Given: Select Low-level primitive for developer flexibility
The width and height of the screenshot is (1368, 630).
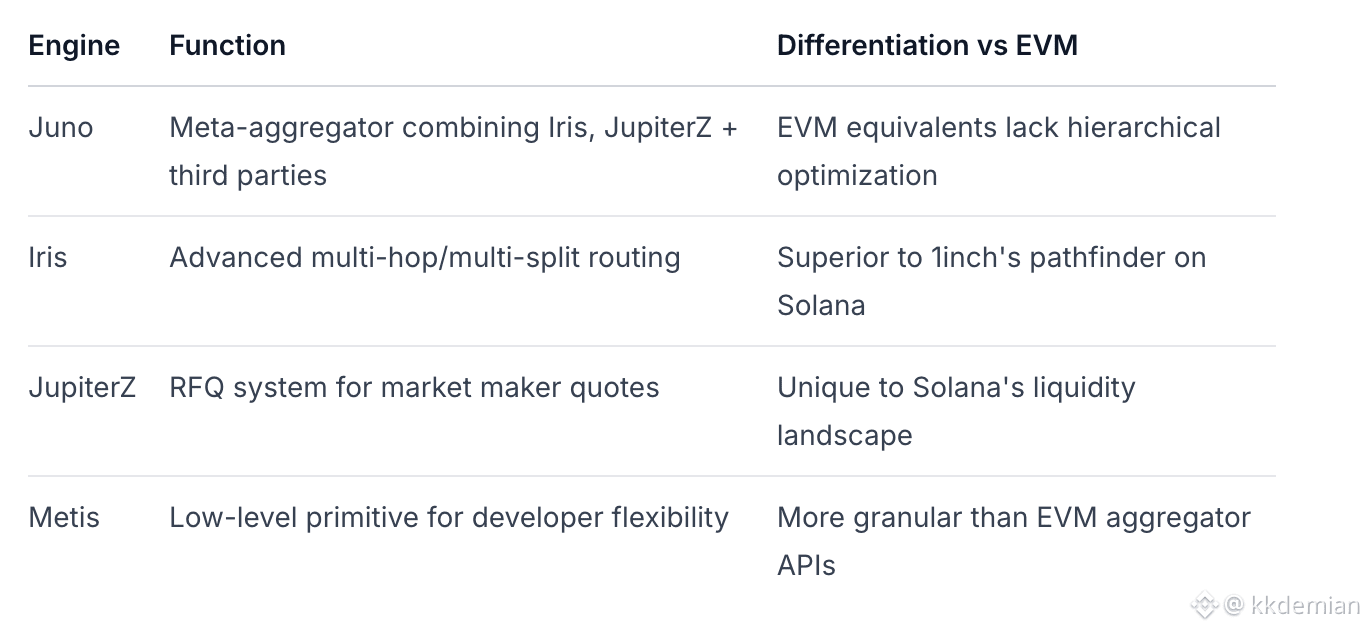Looking at the screenshot, I should (449, 518).
